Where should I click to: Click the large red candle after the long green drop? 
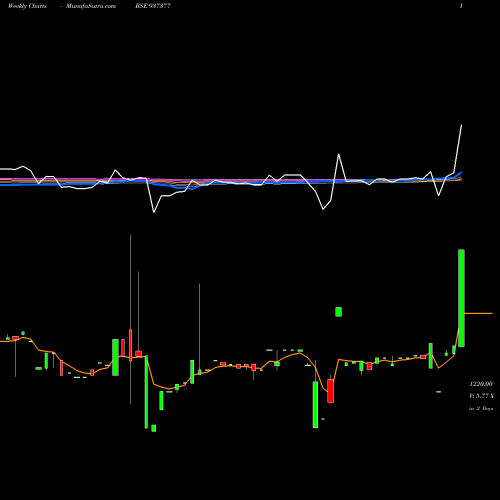(x=330, y=391)
